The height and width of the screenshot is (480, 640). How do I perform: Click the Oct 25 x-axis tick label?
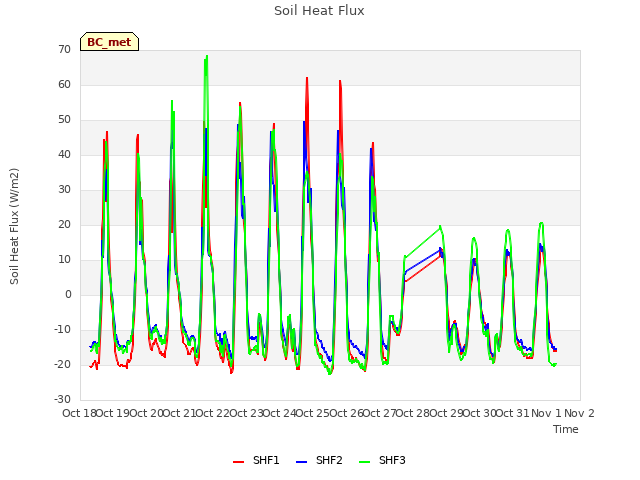(312, 413)
